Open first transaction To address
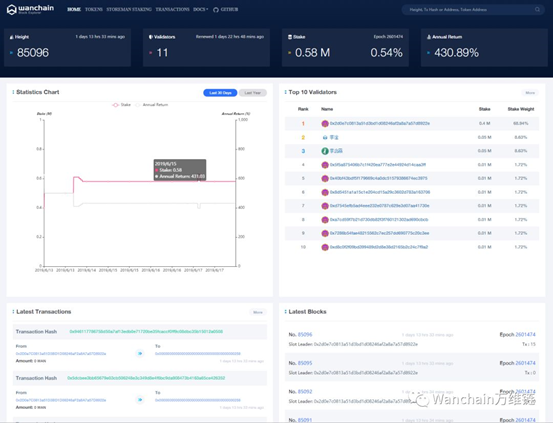Screen dimensions: 553x423 [198, 353]
